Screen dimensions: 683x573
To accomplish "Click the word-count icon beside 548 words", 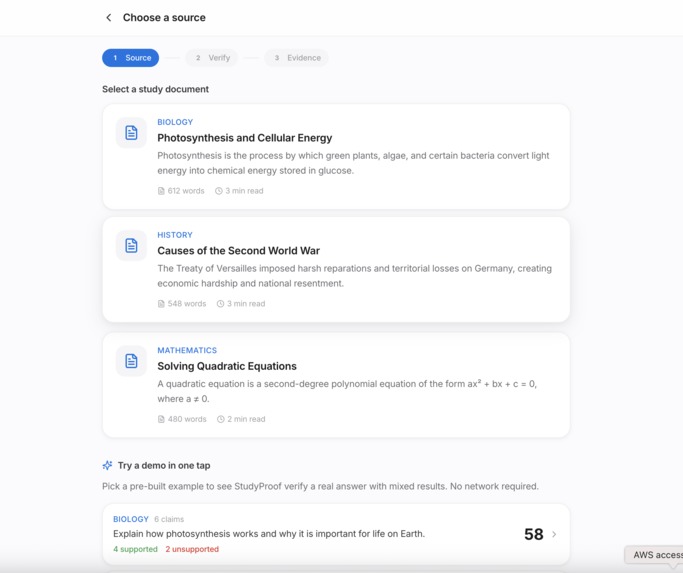I will [161, 304].
